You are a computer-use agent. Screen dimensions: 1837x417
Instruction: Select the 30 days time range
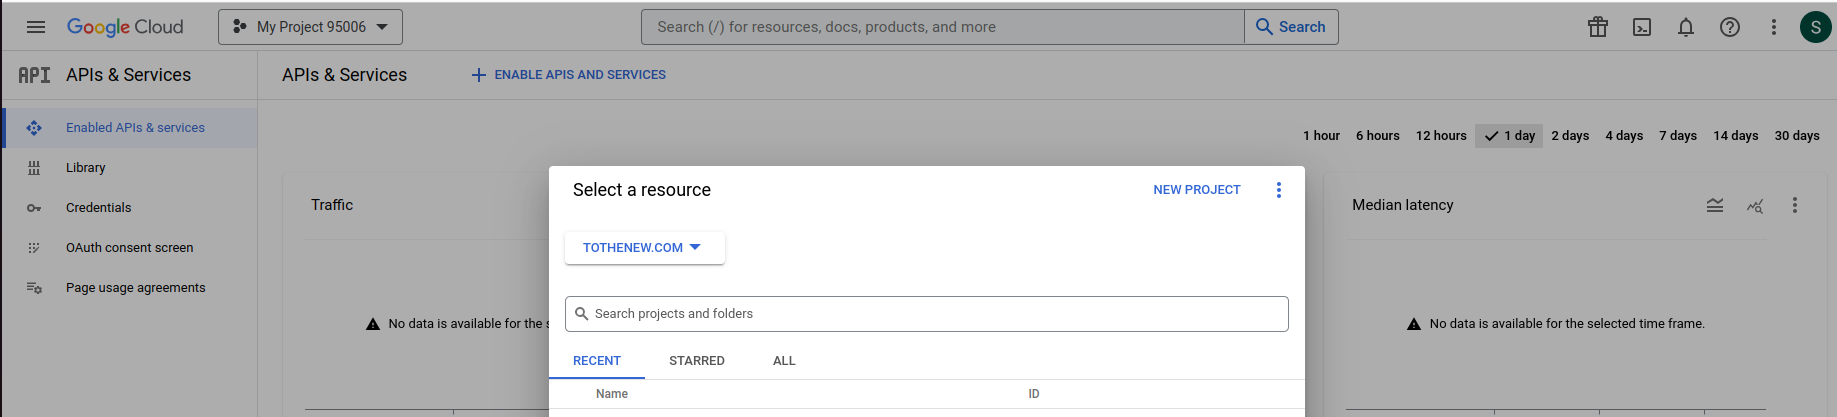coord(1797,136)
